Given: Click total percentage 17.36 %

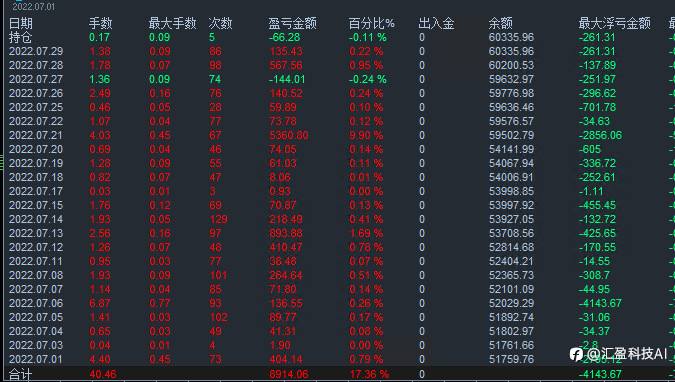Looking at the screenshot, I should 369,374.
